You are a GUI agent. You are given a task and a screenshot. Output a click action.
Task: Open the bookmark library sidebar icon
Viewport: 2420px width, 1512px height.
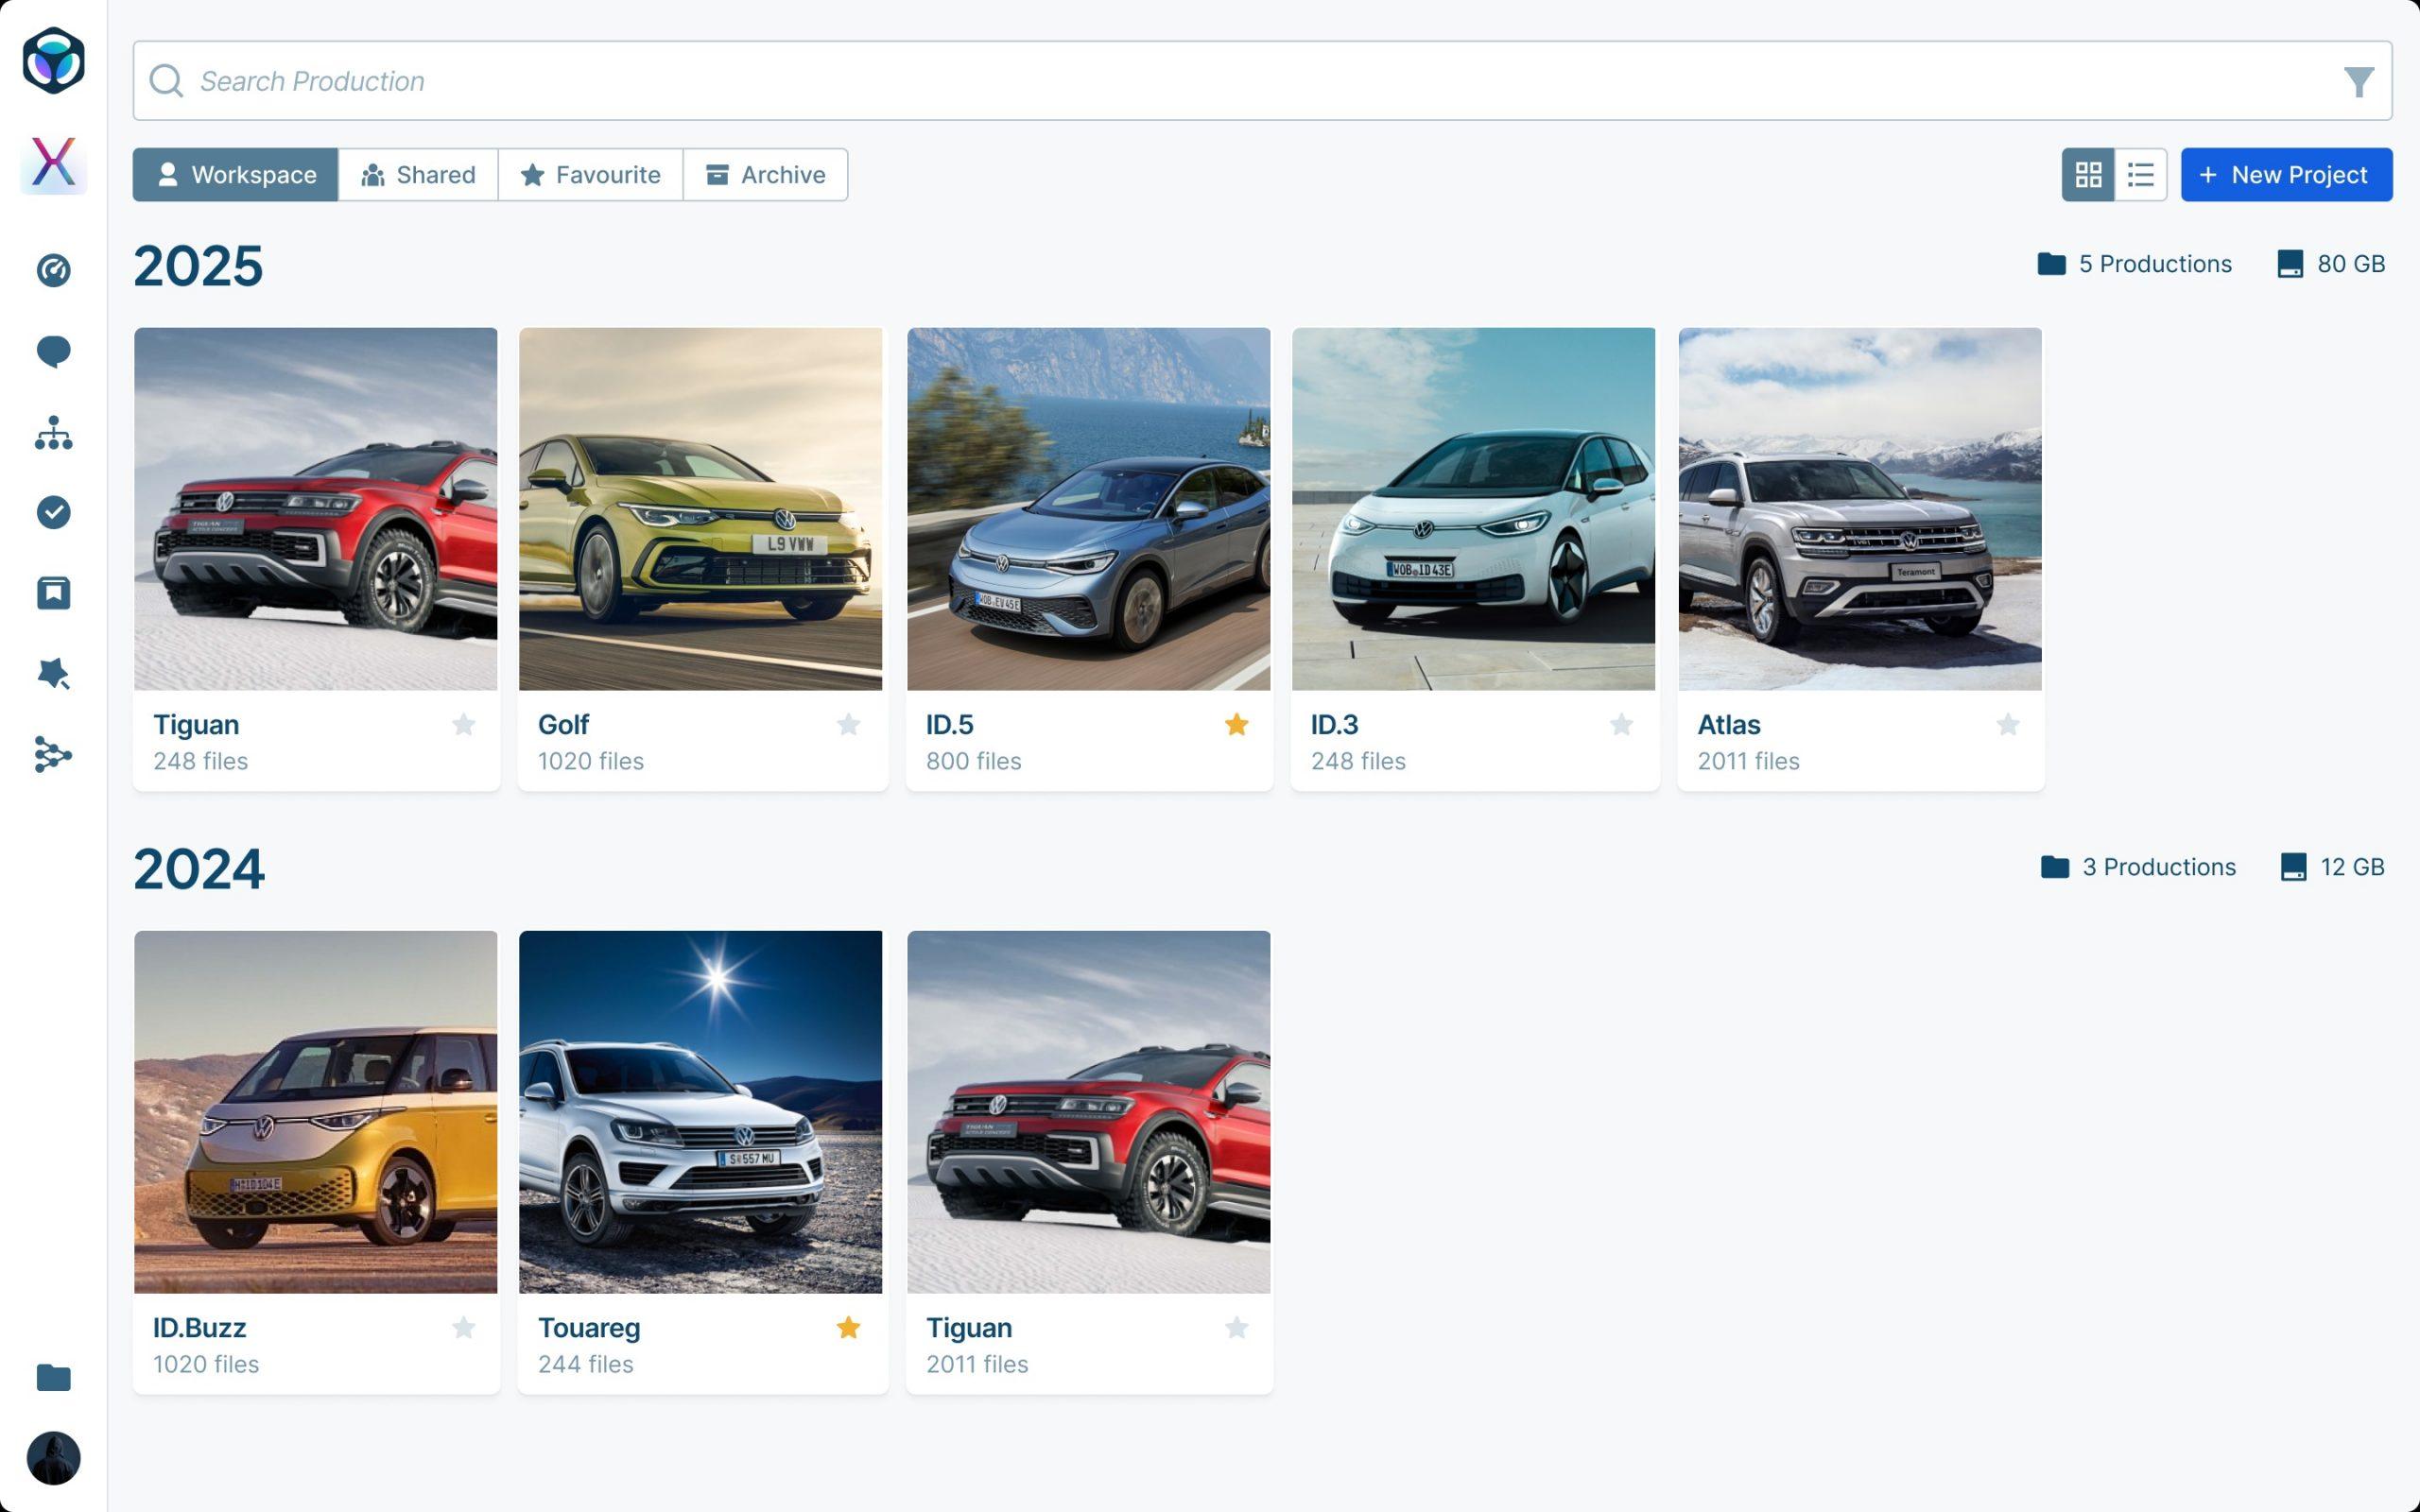coord(53,593)
